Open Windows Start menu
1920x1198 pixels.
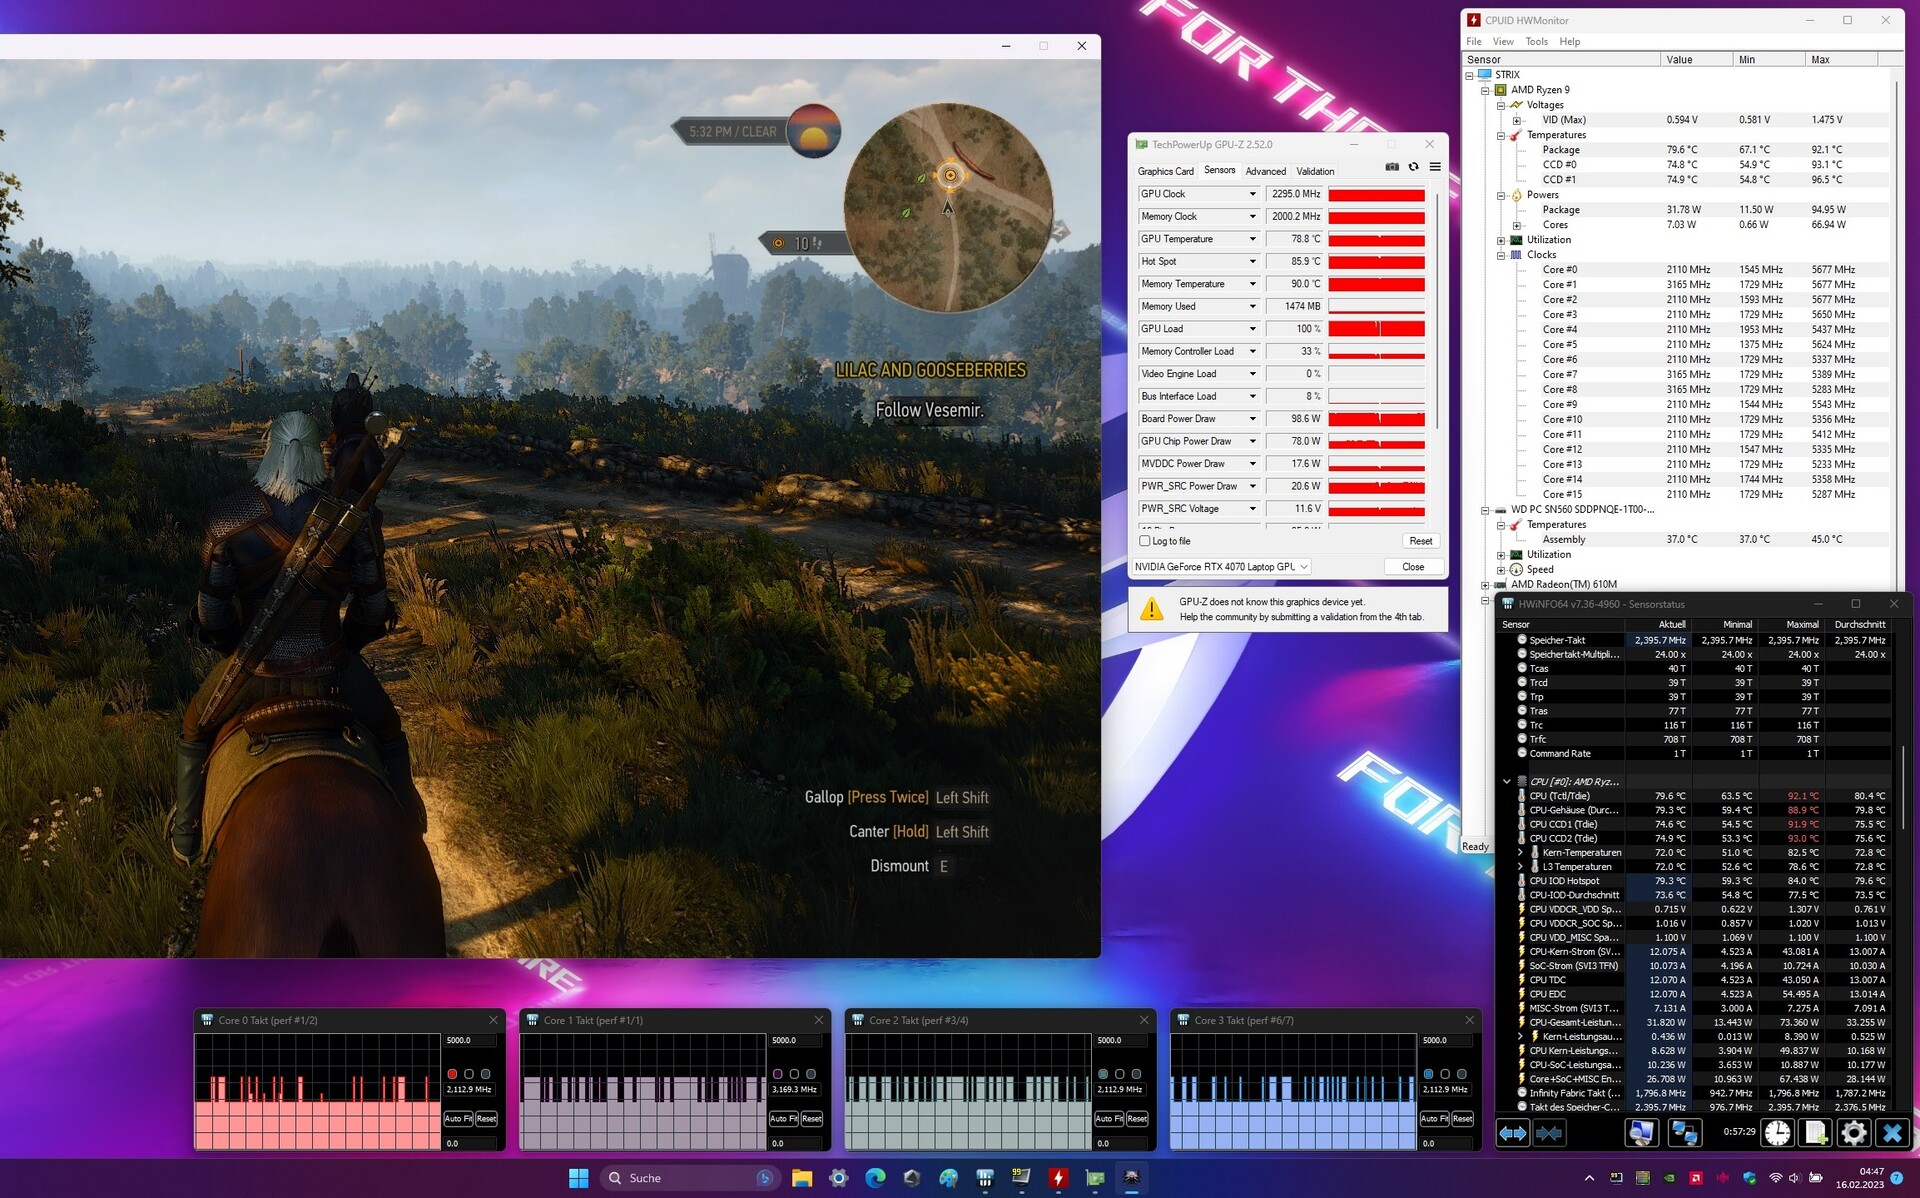578,1178
